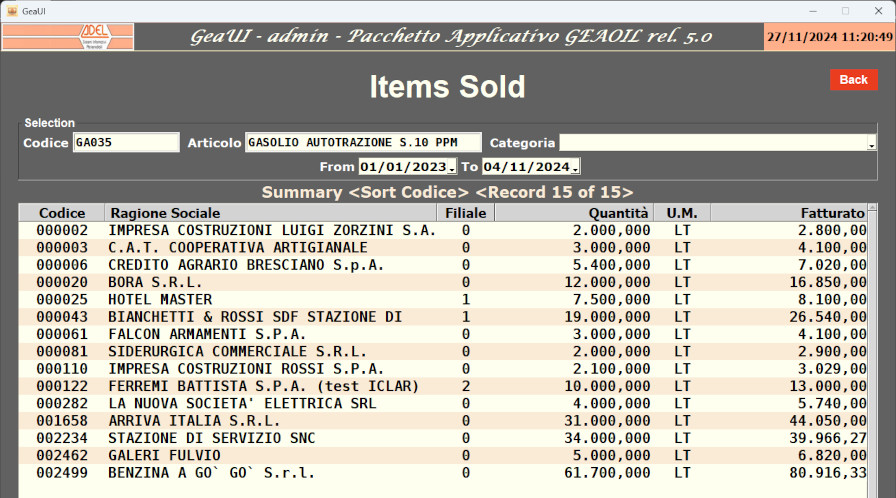The height and width of the screenshot is (498, 896).
Task: Open the To date picker 04/11/2024
Action: coord(575,168)
